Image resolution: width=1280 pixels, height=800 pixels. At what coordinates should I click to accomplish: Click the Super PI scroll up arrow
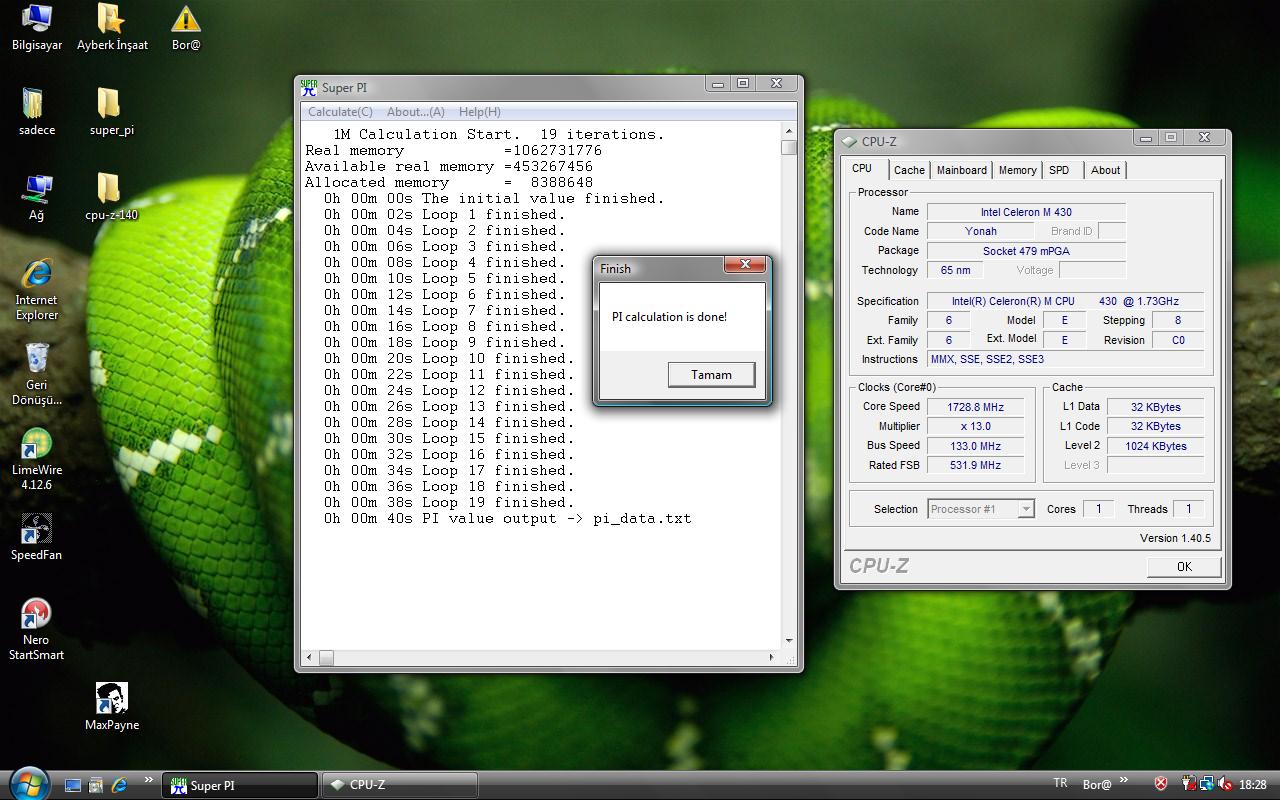(x=789, y=131)
